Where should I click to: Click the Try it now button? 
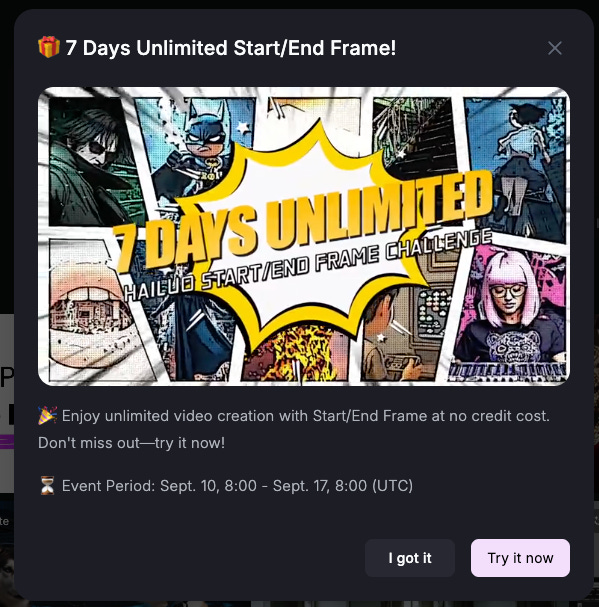click(520, 558)
